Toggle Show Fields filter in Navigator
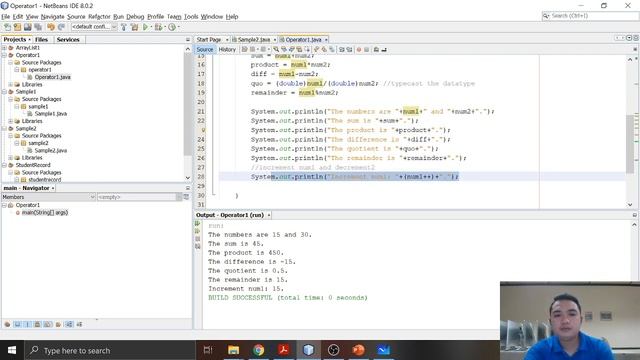This screenshot has height=360, width=640. [17, 324]
